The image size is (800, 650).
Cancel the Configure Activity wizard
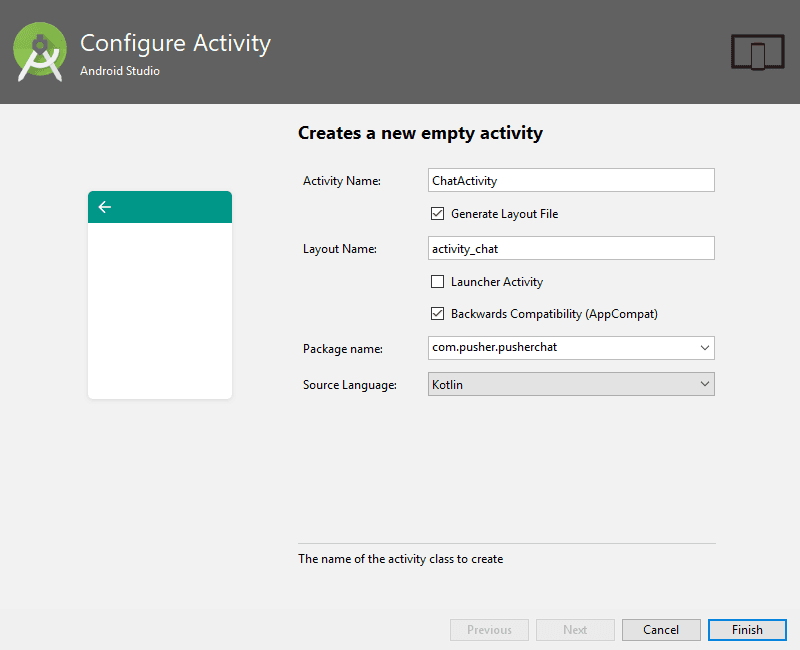click(661, 630)
